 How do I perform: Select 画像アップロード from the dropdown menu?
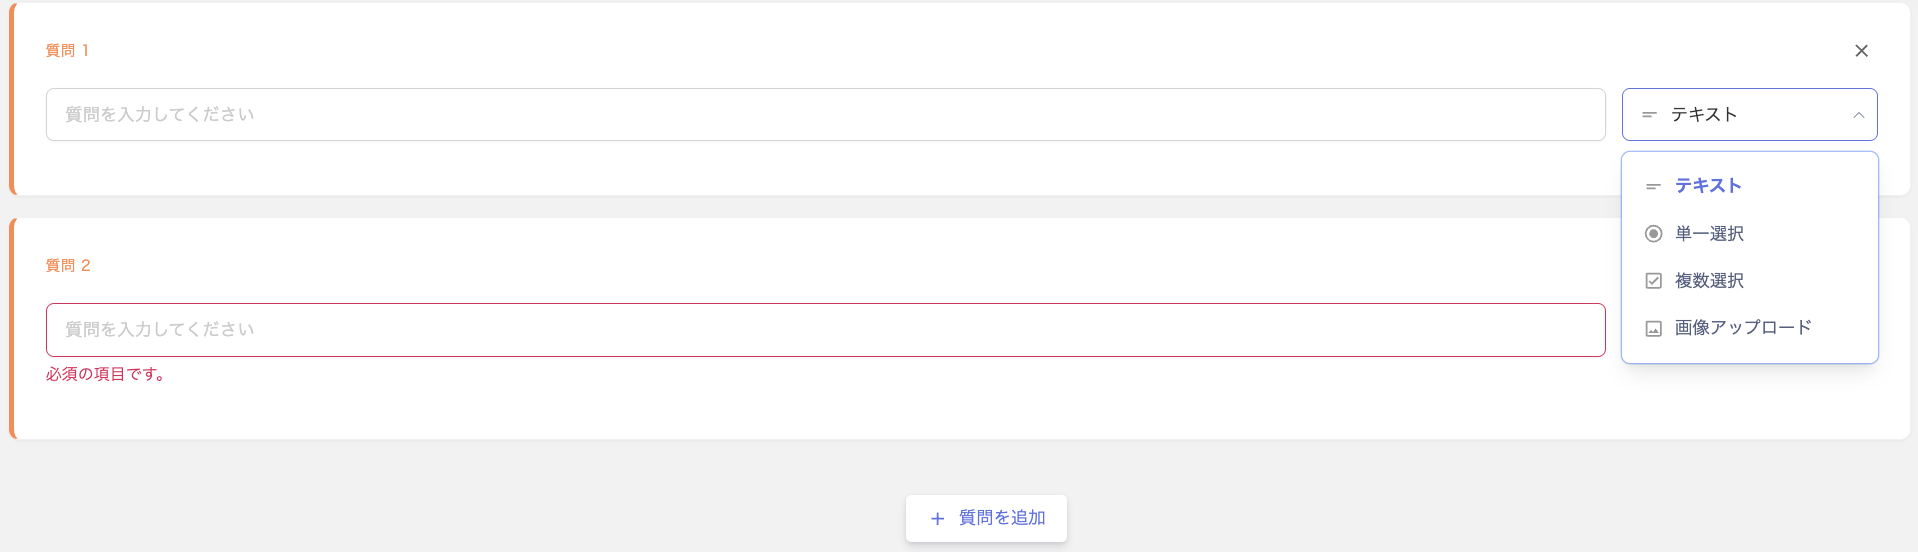[x=1742, y=328]
